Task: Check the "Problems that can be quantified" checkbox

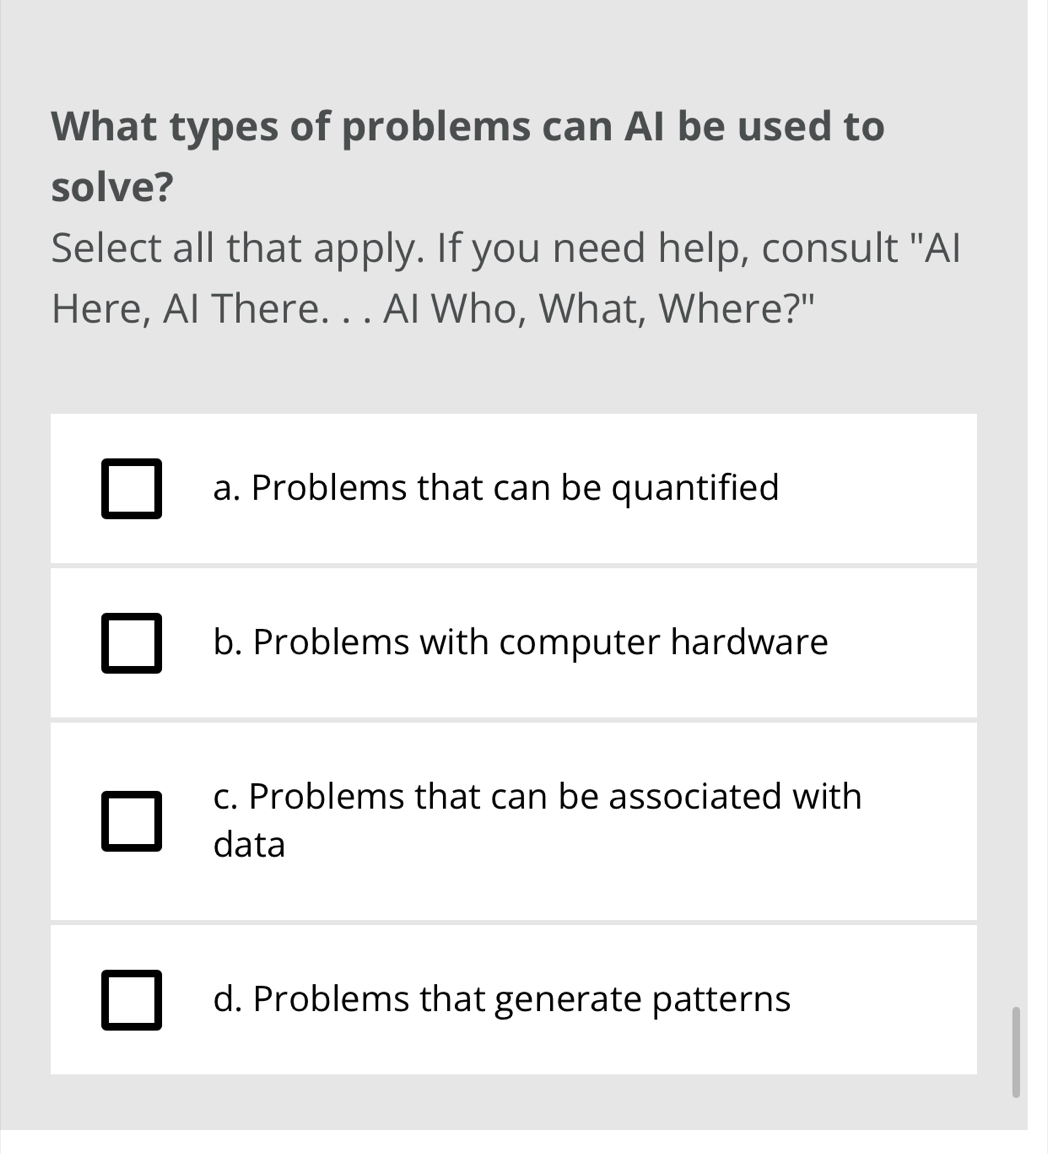Action: (x=131, y=489)
